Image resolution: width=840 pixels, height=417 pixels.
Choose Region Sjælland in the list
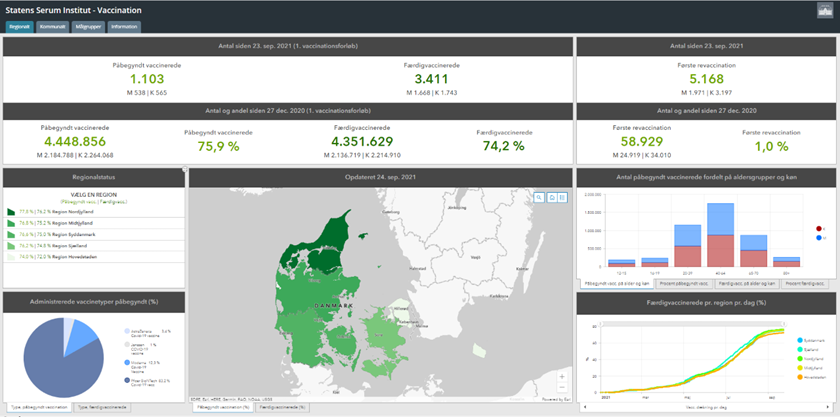[x=94, y=246]
